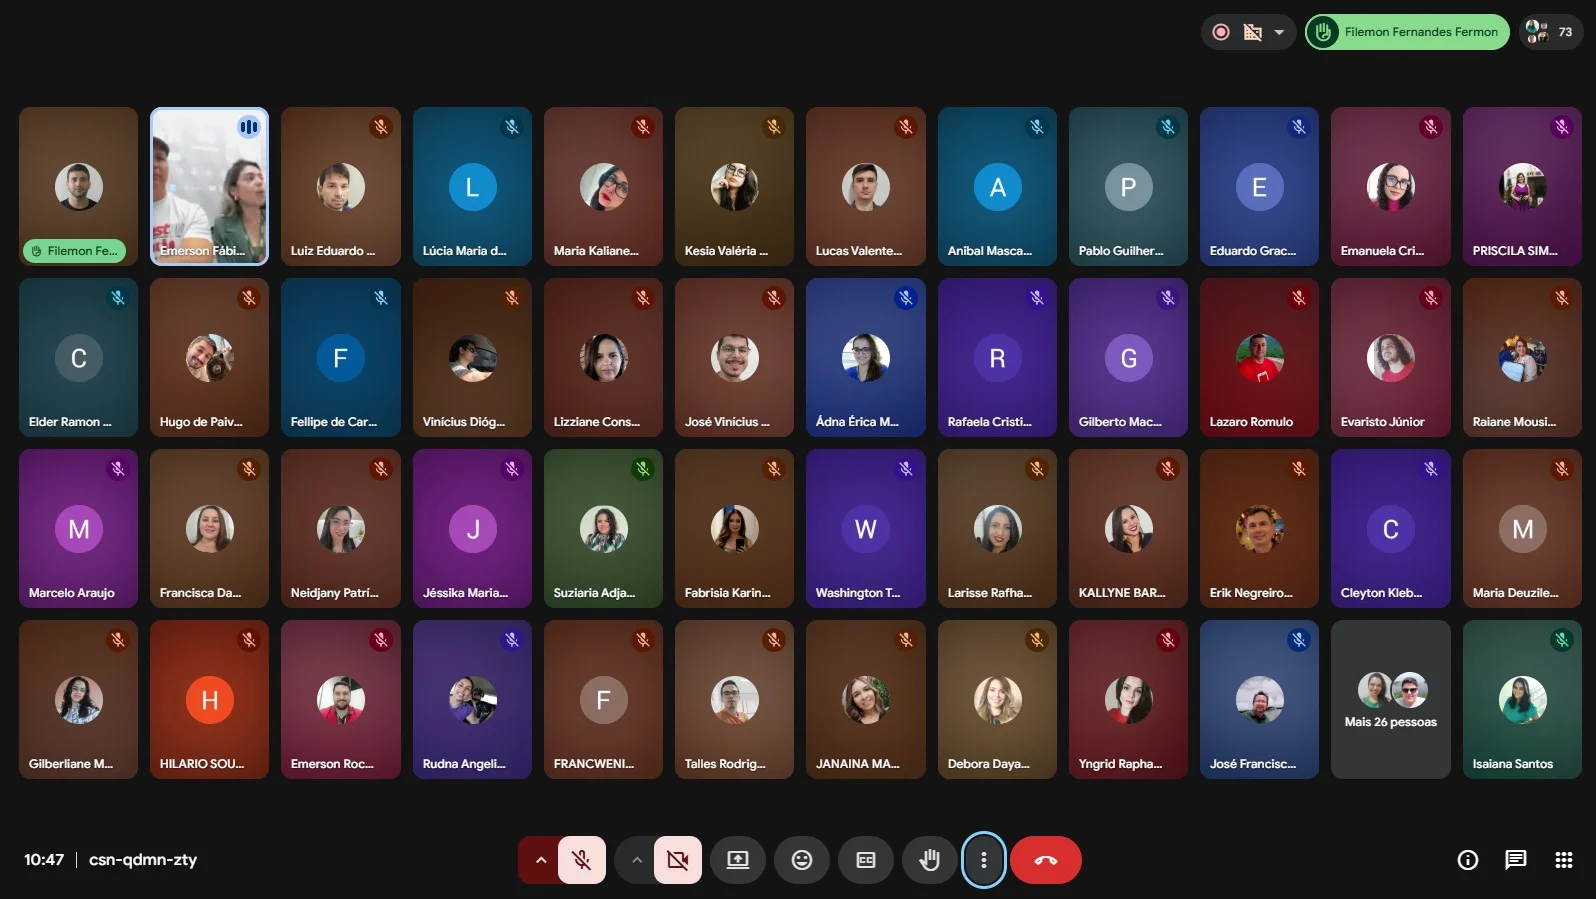1596x899 pixels.
Task: Open the emoji reactions button
Action: coord(802,860)
